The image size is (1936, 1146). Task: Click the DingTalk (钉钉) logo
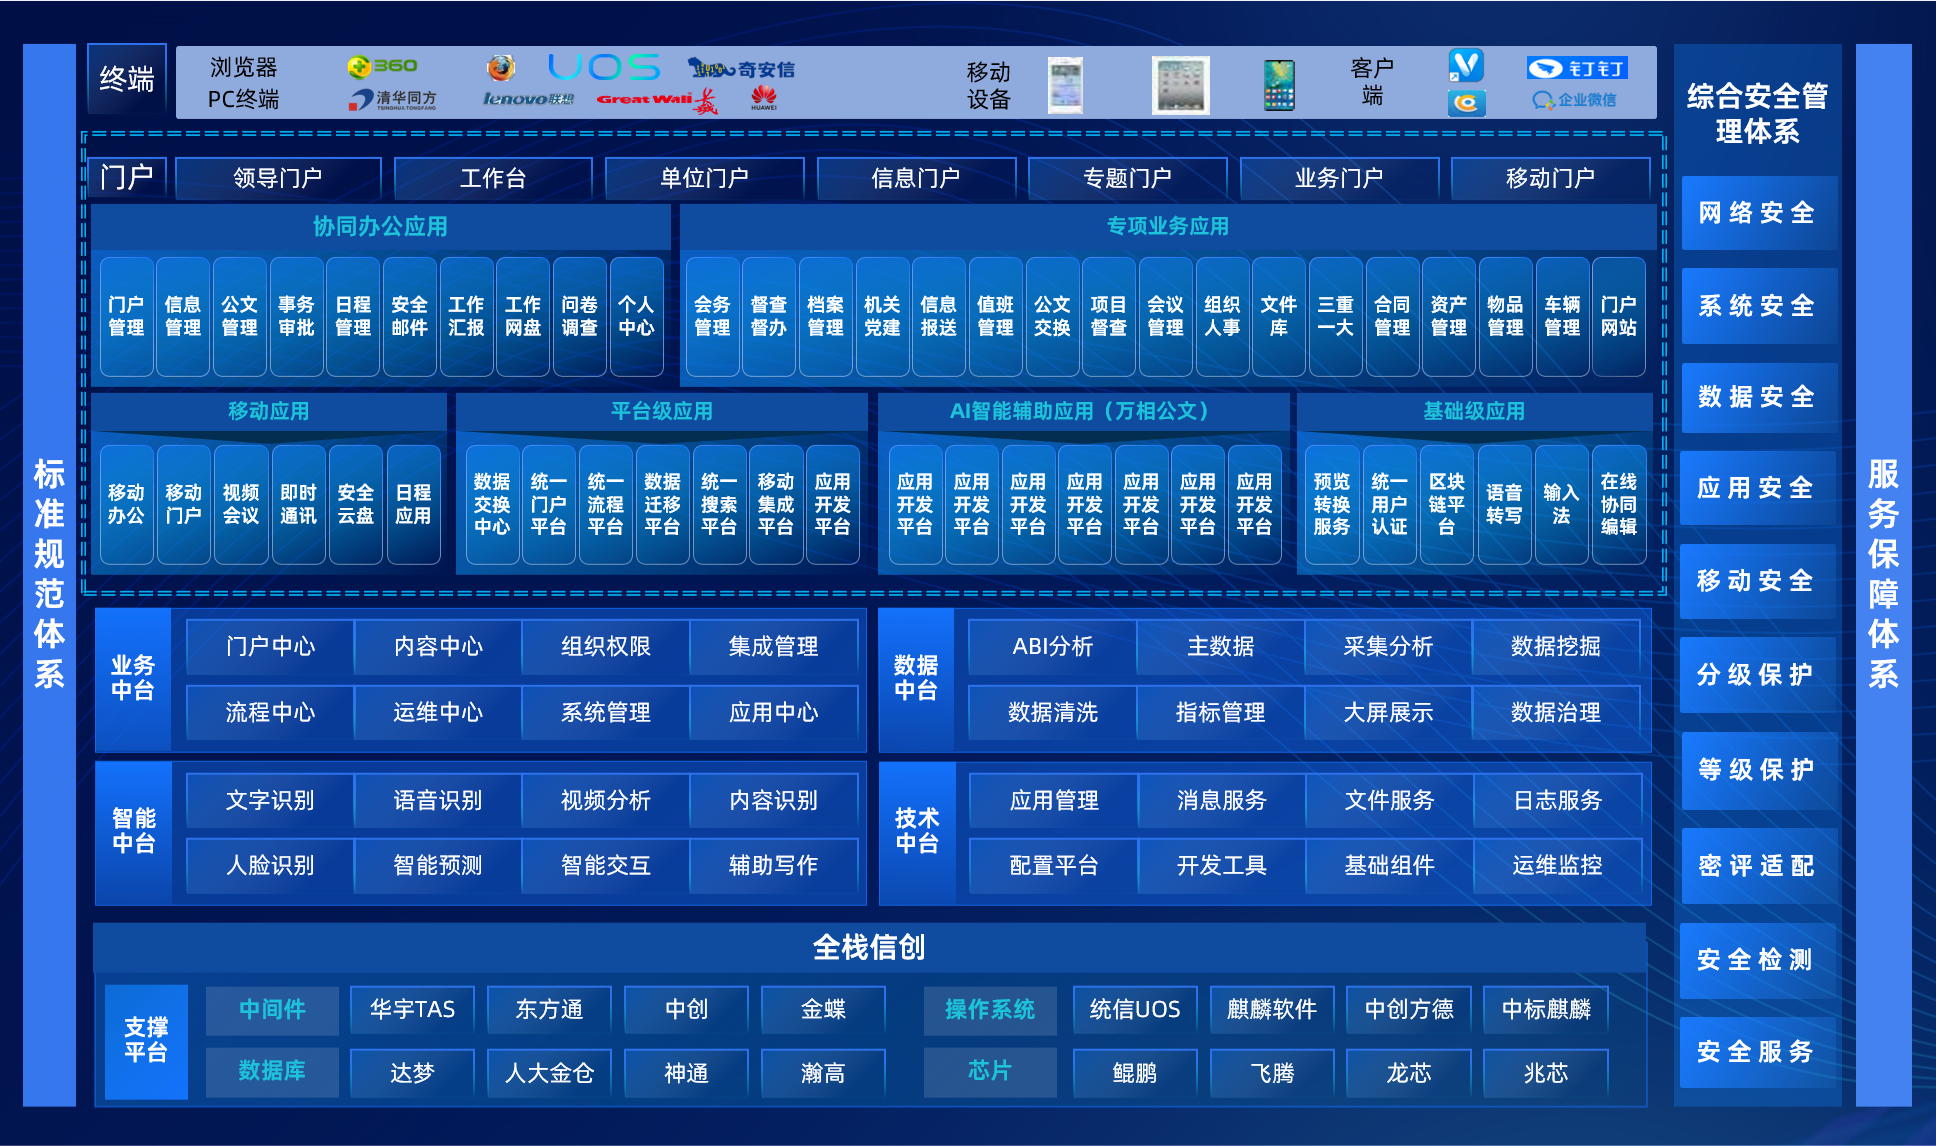1577,68
